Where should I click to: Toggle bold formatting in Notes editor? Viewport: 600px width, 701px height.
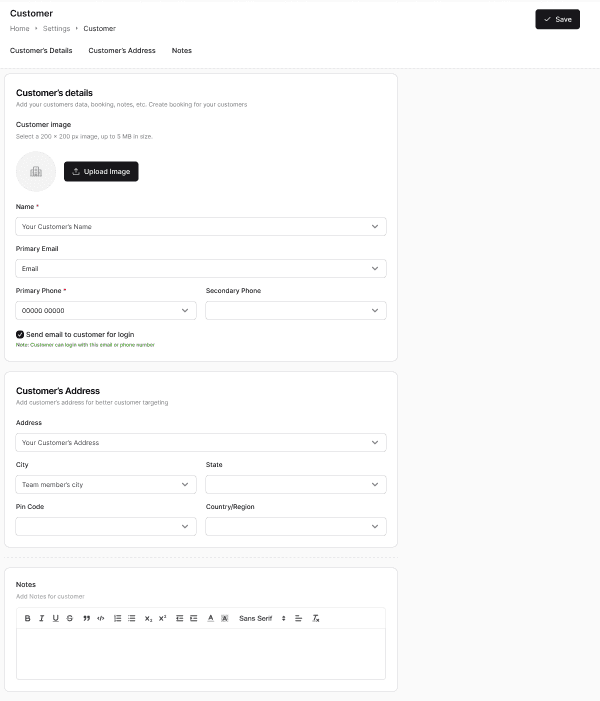(x=27, y=618)
